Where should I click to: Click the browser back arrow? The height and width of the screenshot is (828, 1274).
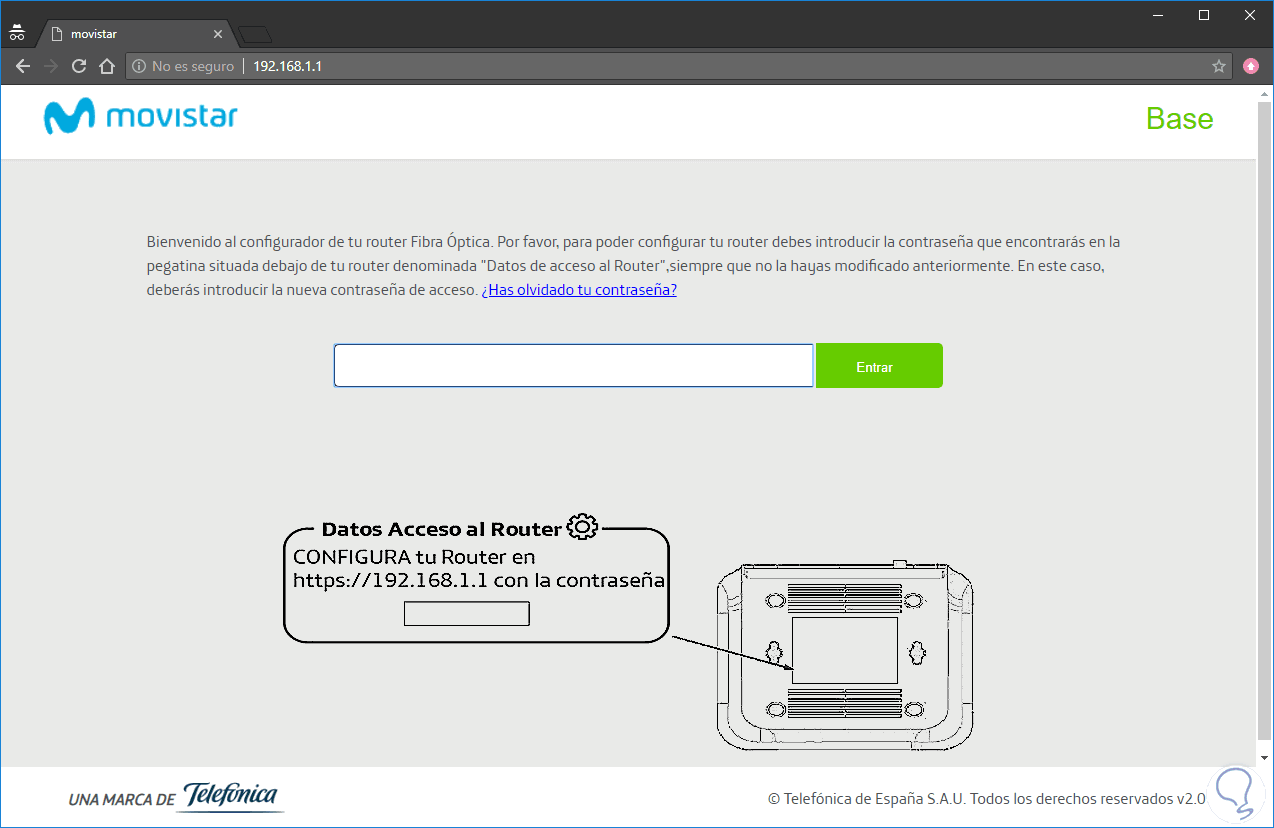23,67
